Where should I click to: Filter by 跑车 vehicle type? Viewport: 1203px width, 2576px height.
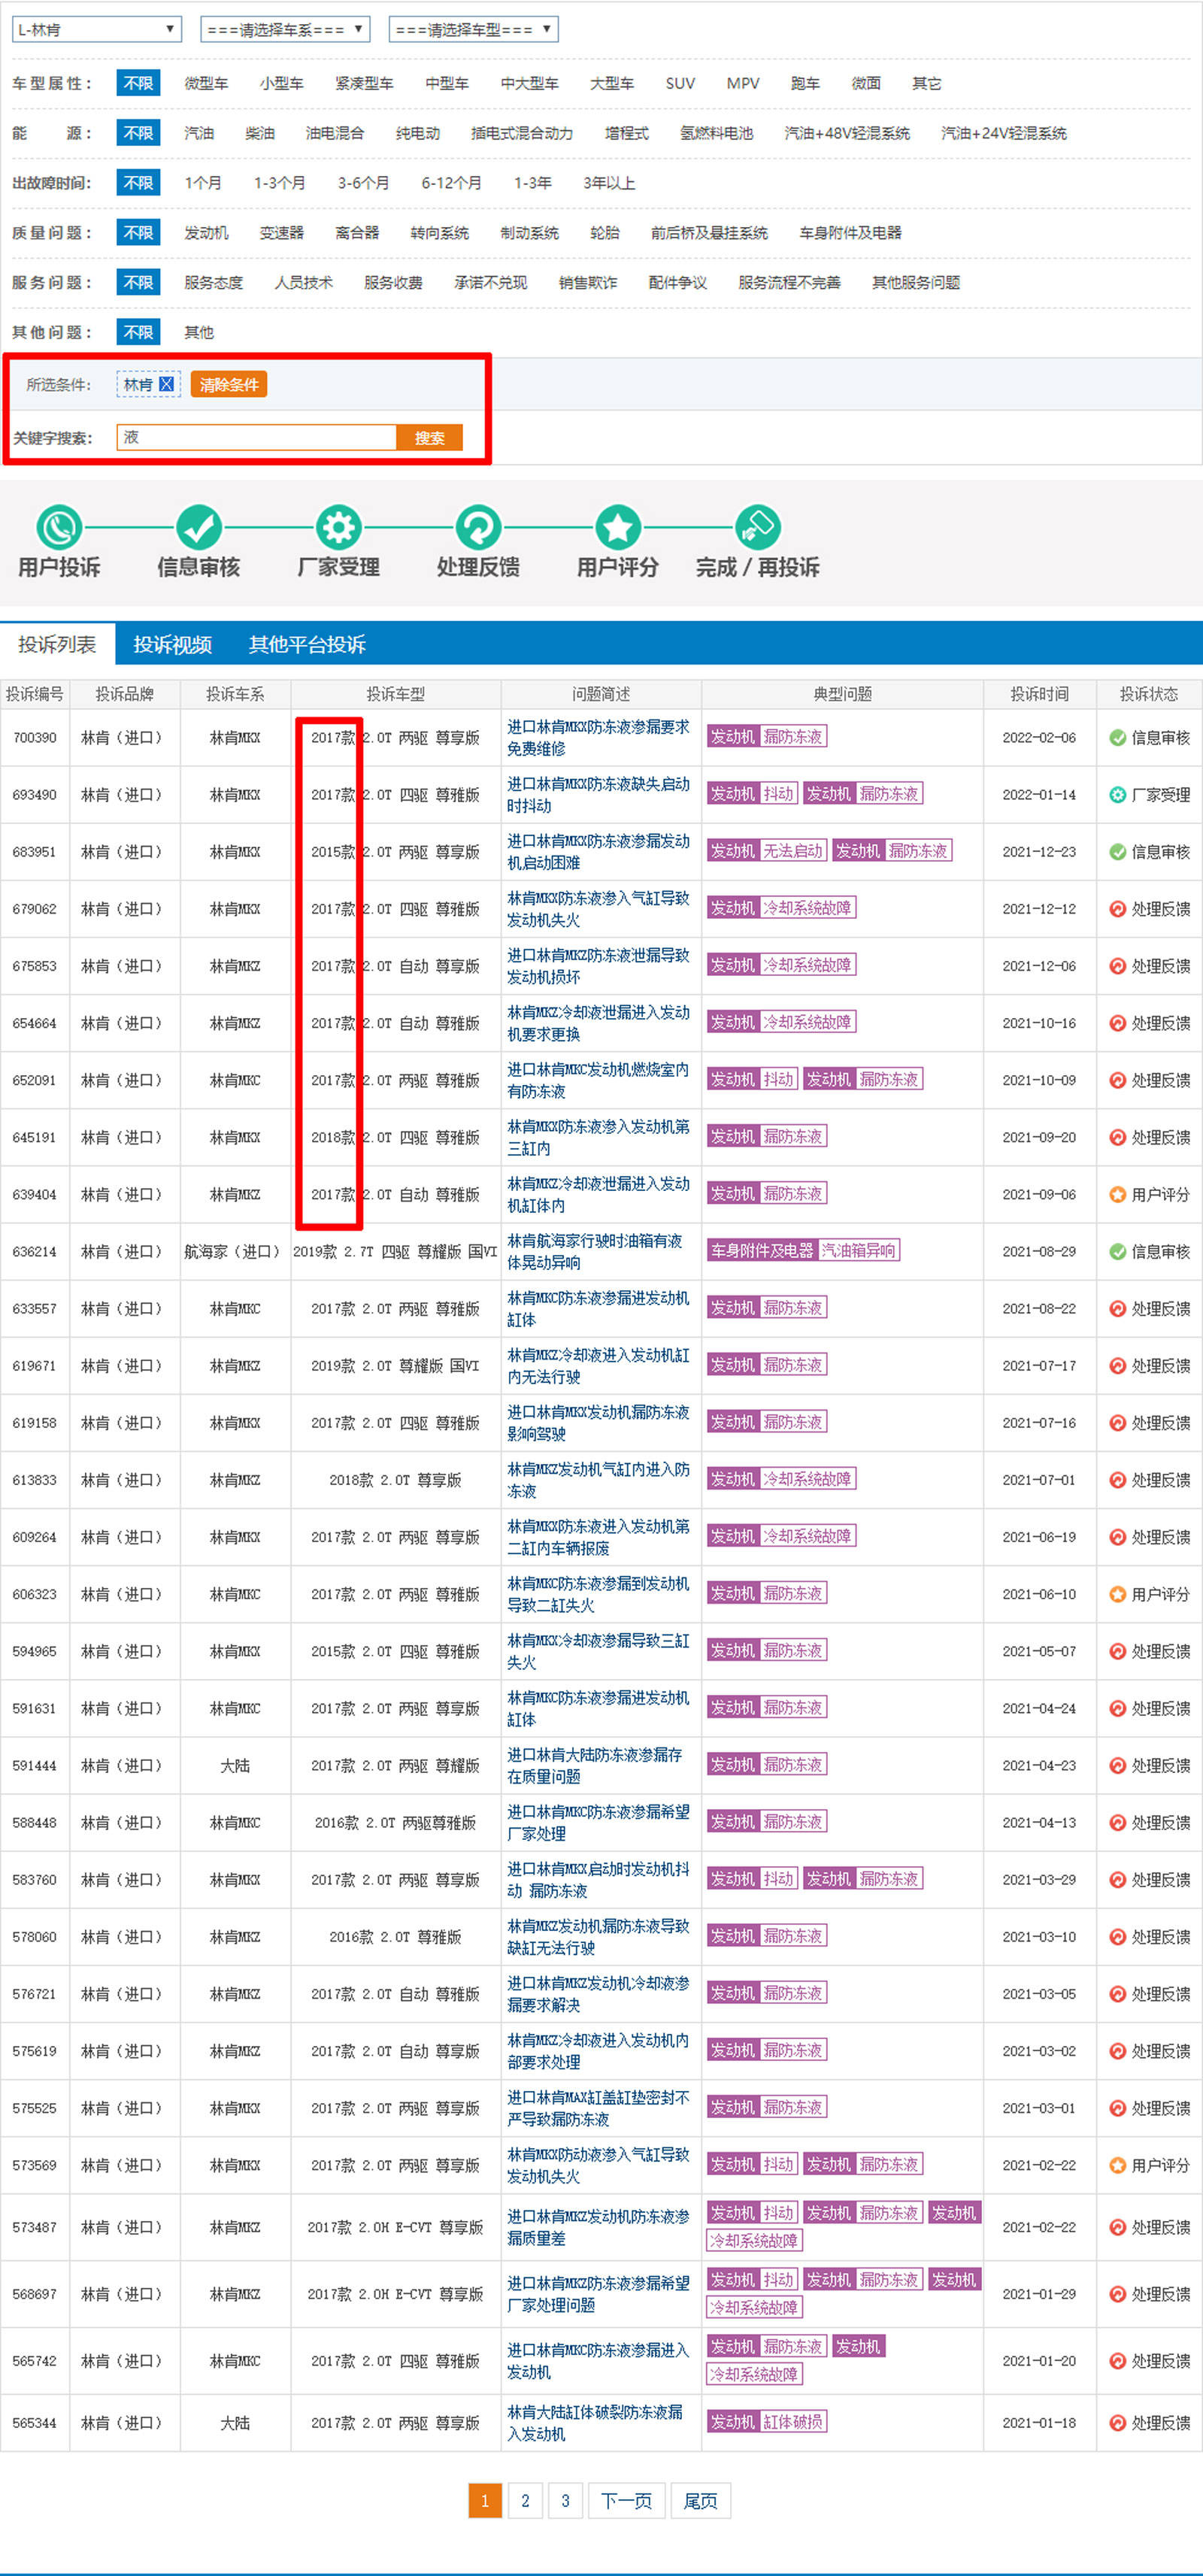[805, 83]
